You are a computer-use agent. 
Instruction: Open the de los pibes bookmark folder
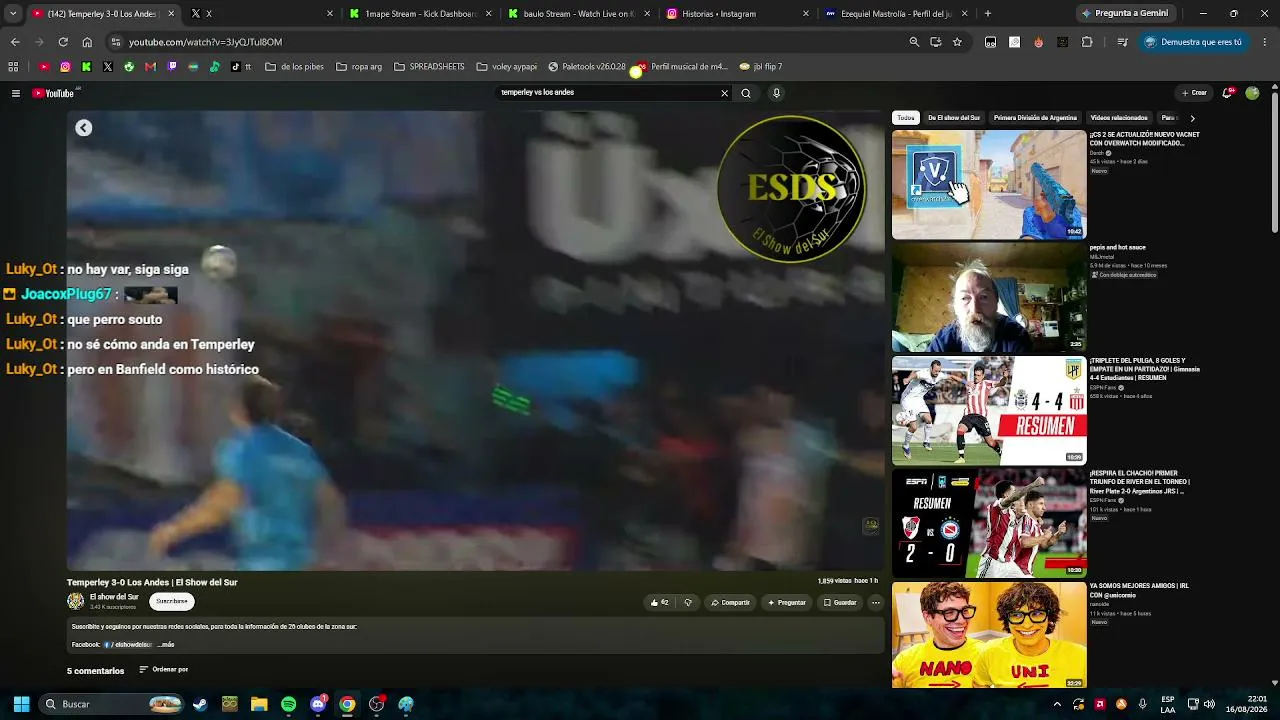(294, 67)
